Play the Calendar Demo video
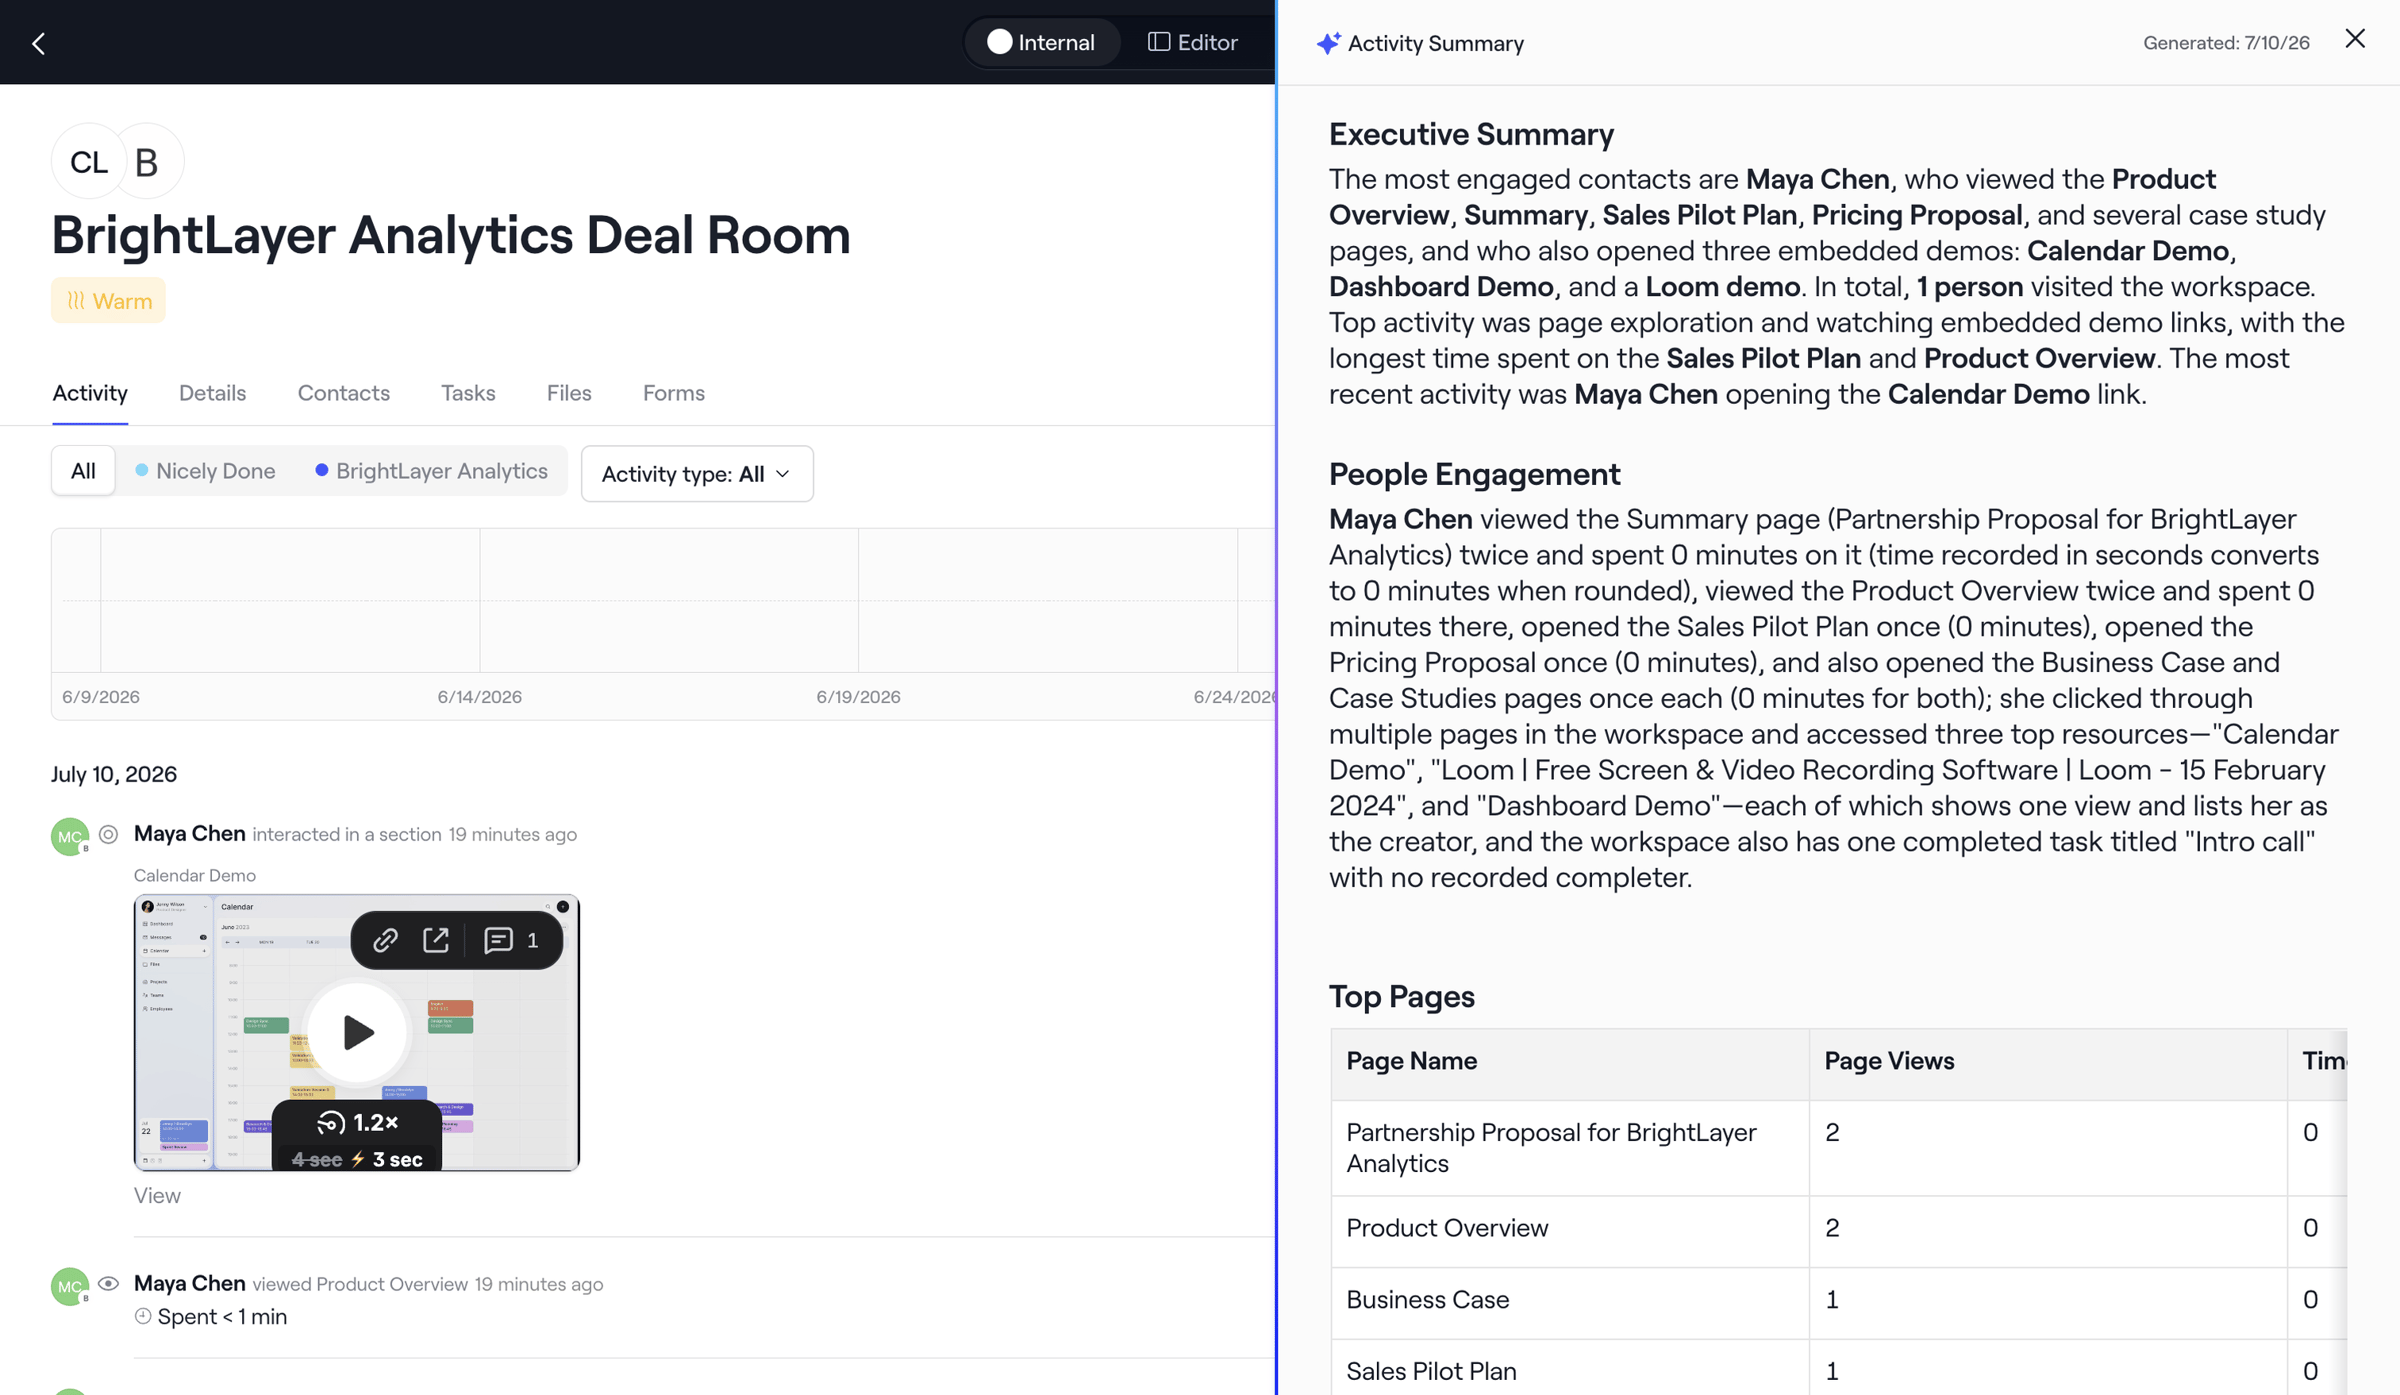 coord(357,1032)
